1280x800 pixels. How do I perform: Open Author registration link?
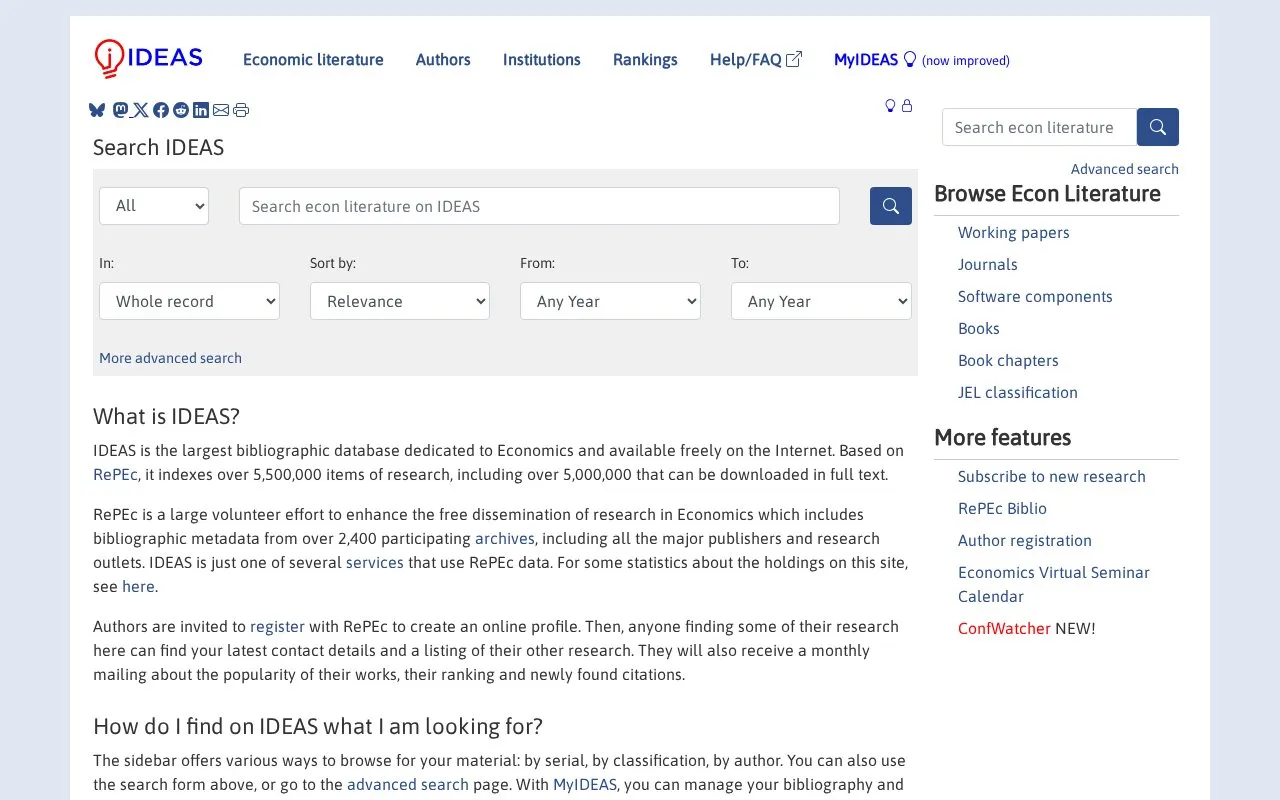point(1025,540)
